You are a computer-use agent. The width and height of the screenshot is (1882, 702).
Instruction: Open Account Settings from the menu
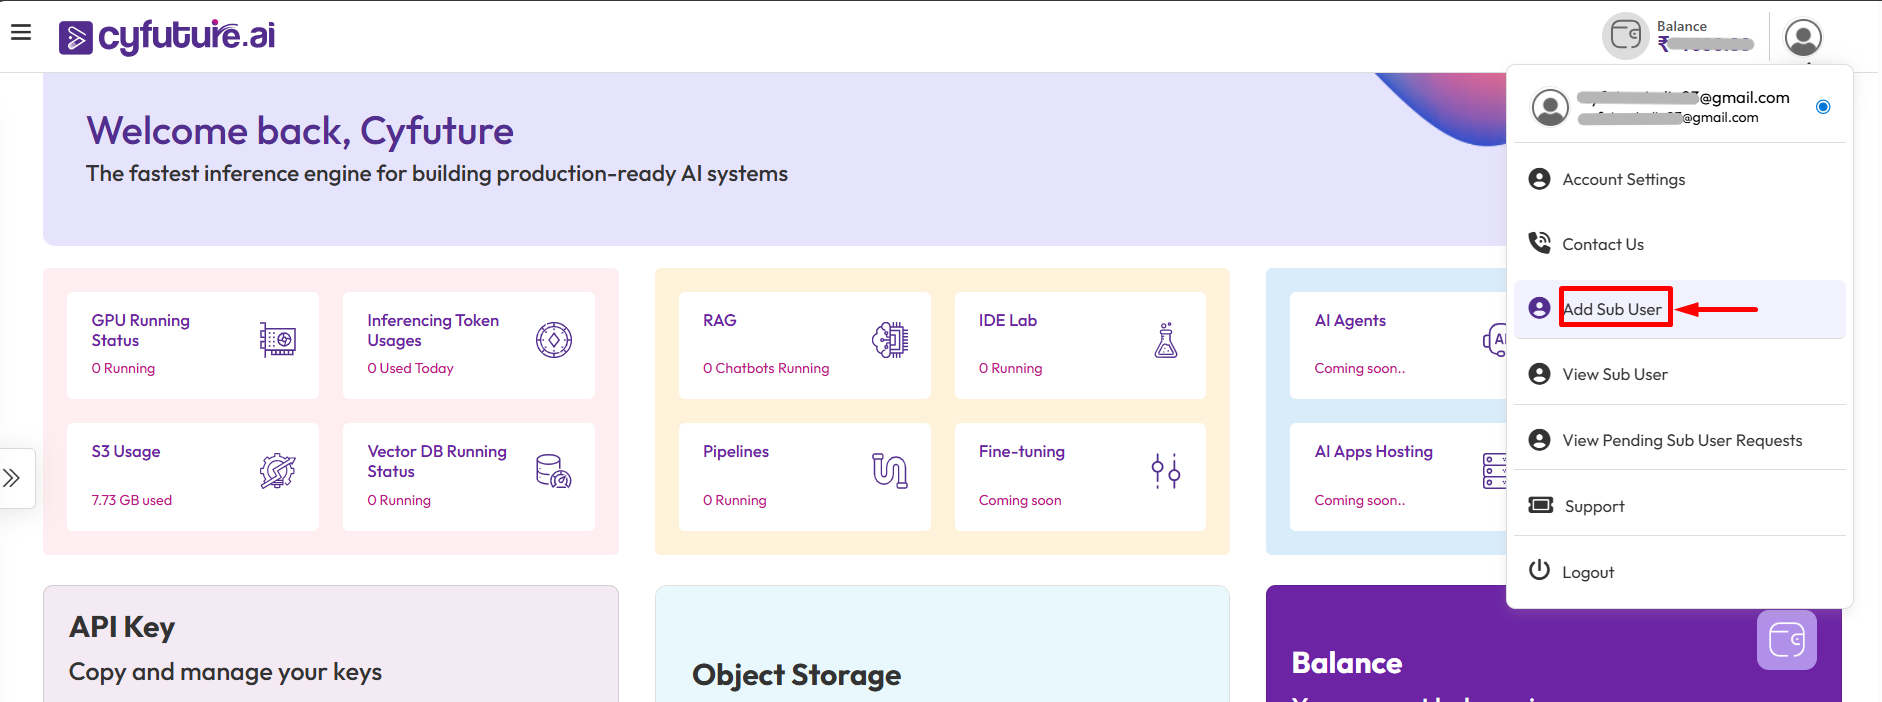coord(1623,180)
